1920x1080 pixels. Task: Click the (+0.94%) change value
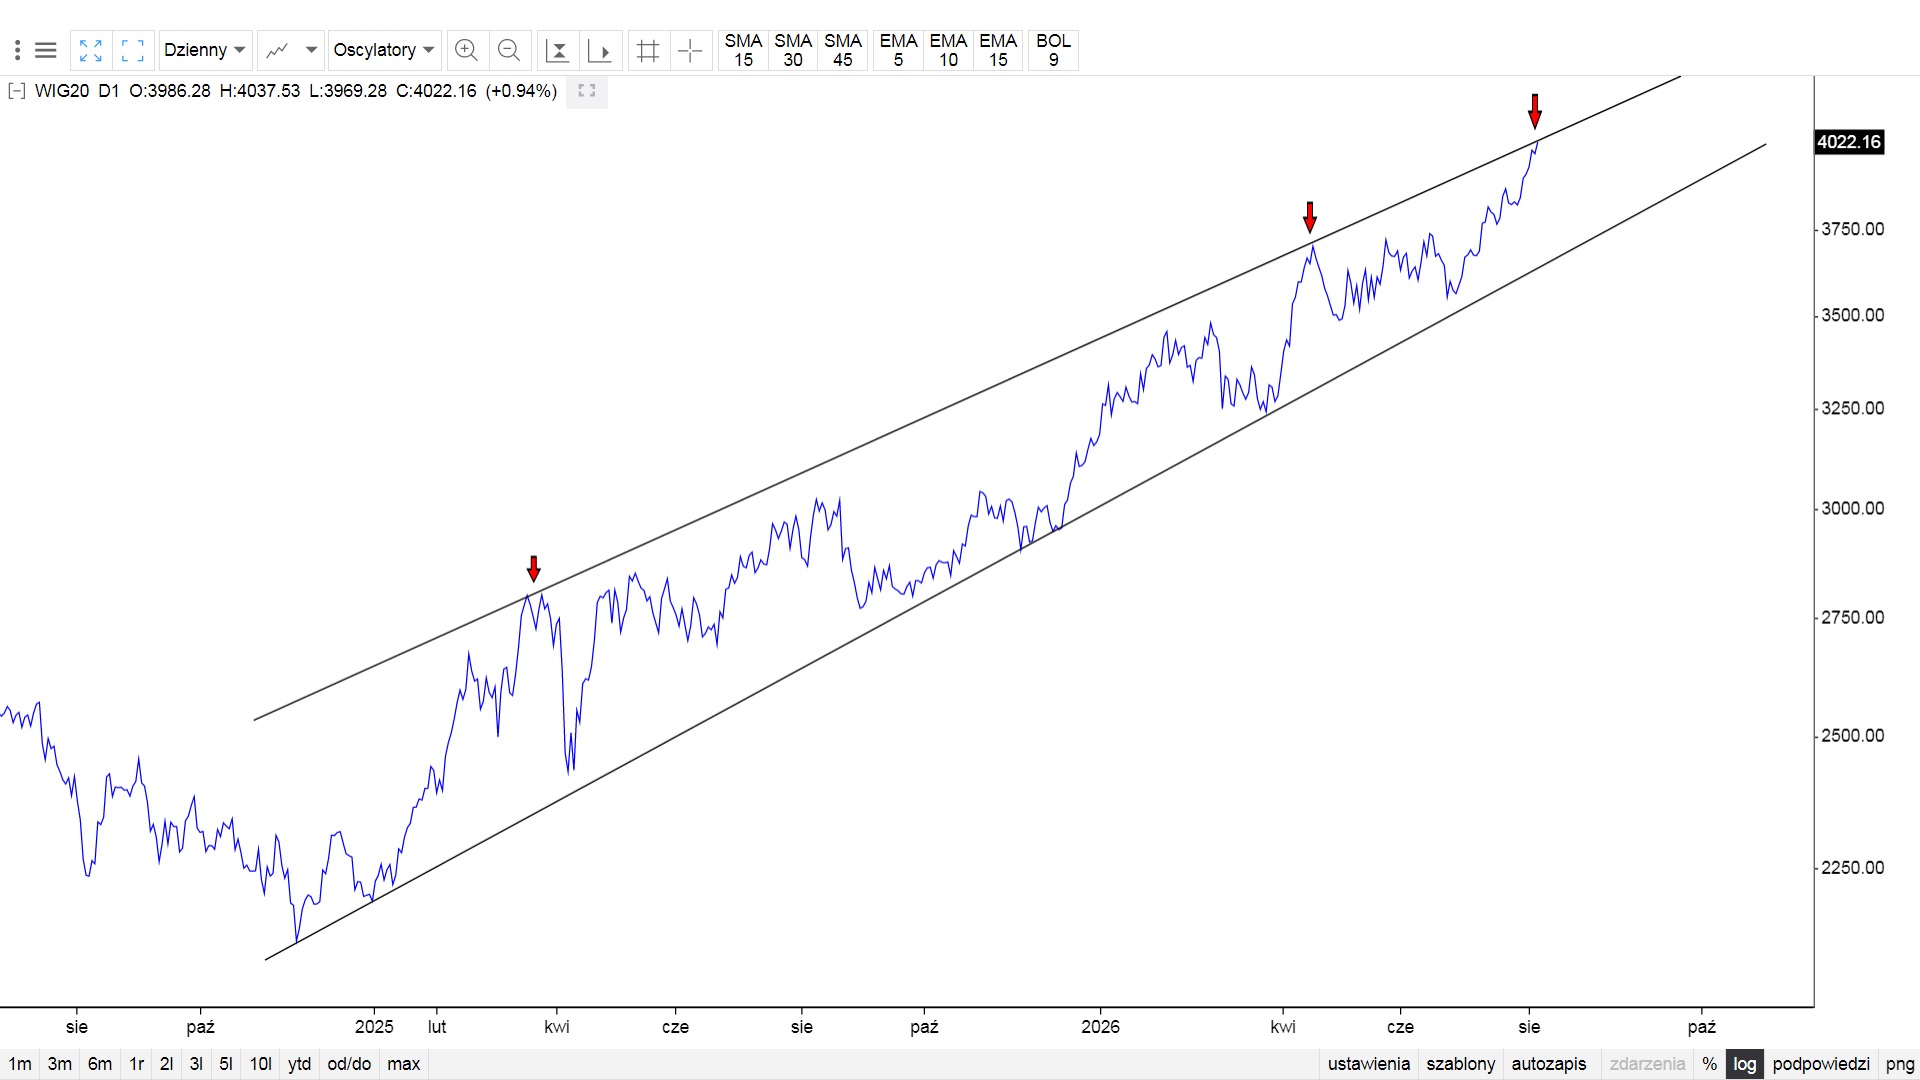coord(521,91)
